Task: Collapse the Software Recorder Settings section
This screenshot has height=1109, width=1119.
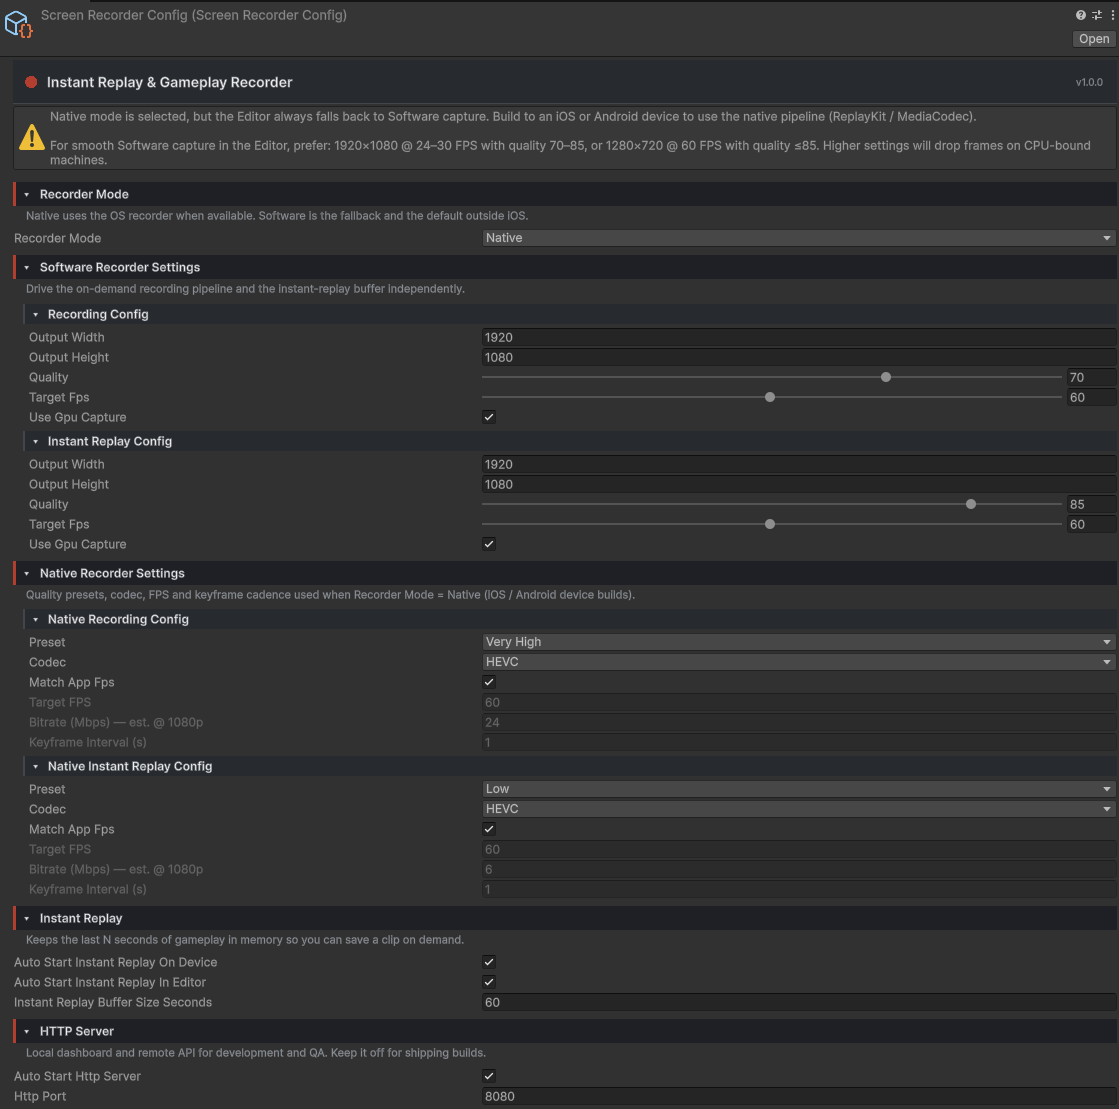Action: [x=27, y=268]
